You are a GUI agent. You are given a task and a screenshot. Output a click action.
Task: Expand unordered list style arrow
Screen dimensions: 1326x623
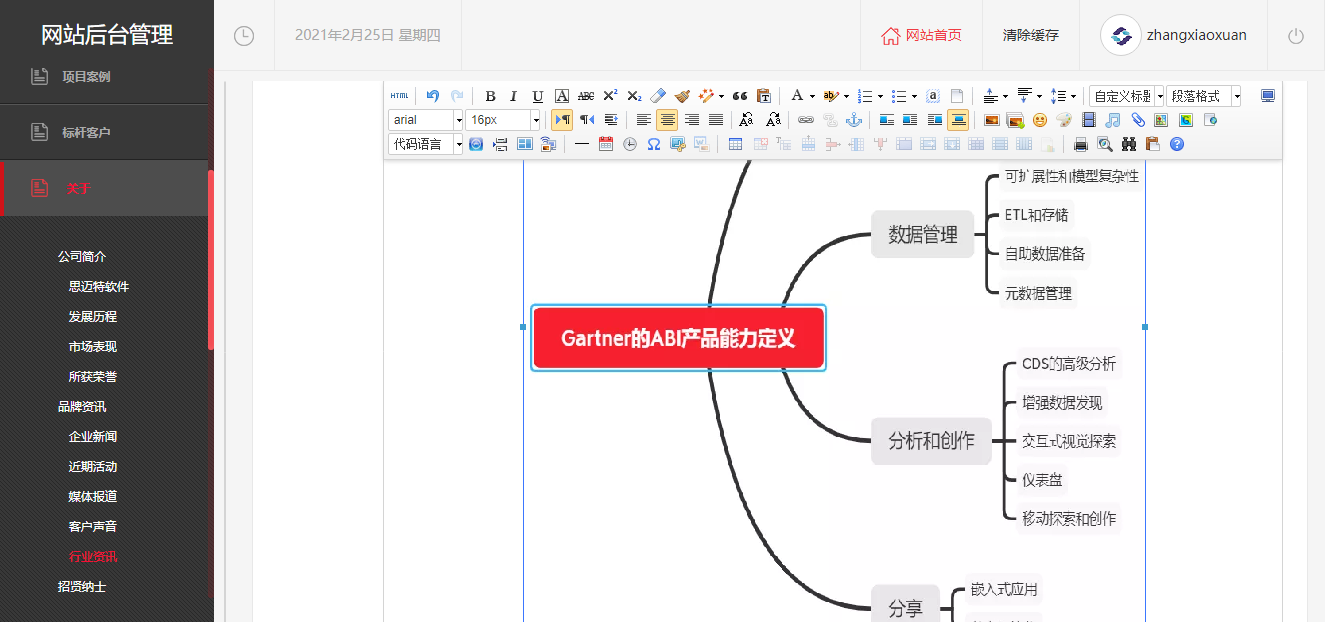[914, 97]
